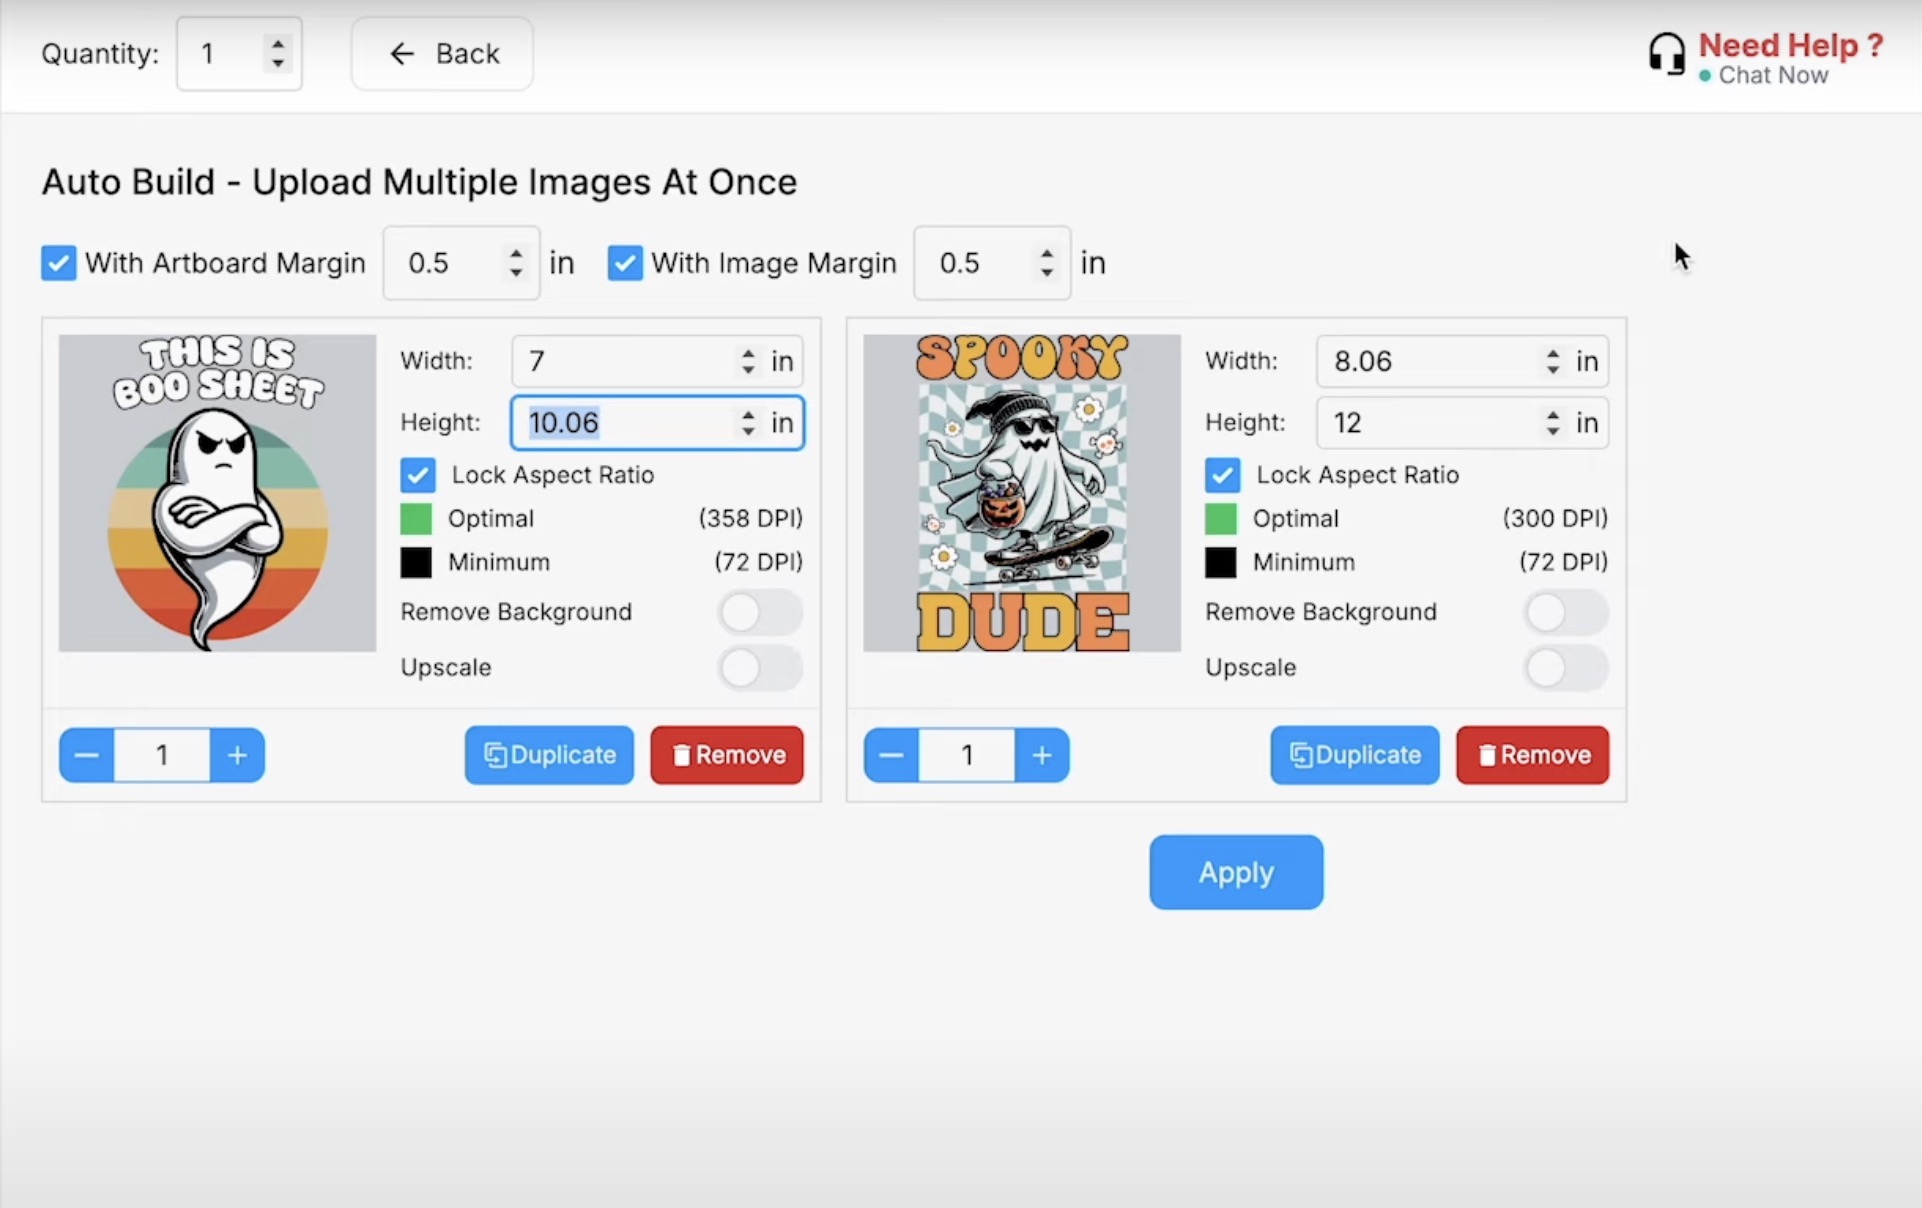Image resolution: width=1922 pixels, height=1208 pixels.
Task: Adjust Artboard Margin value stepper
Action: point(516,263)
